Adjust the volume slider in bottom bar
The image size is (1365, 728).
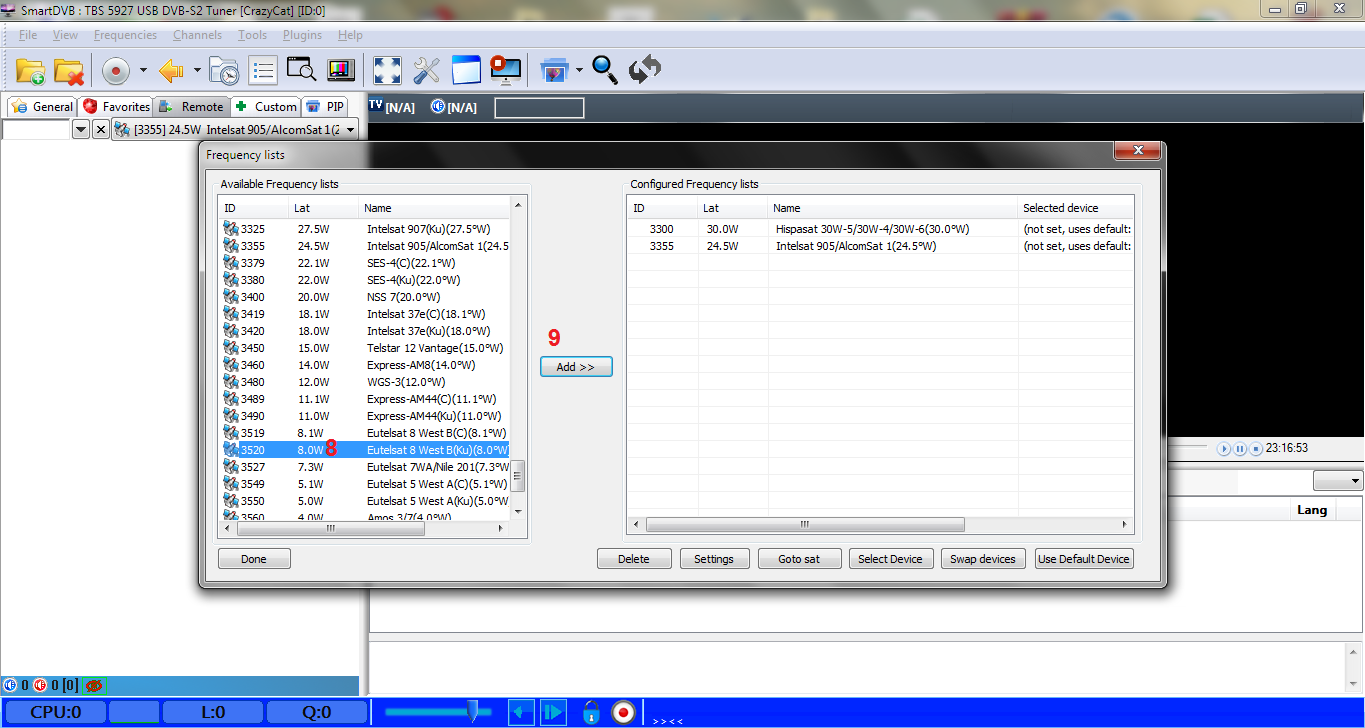(473, 711)
